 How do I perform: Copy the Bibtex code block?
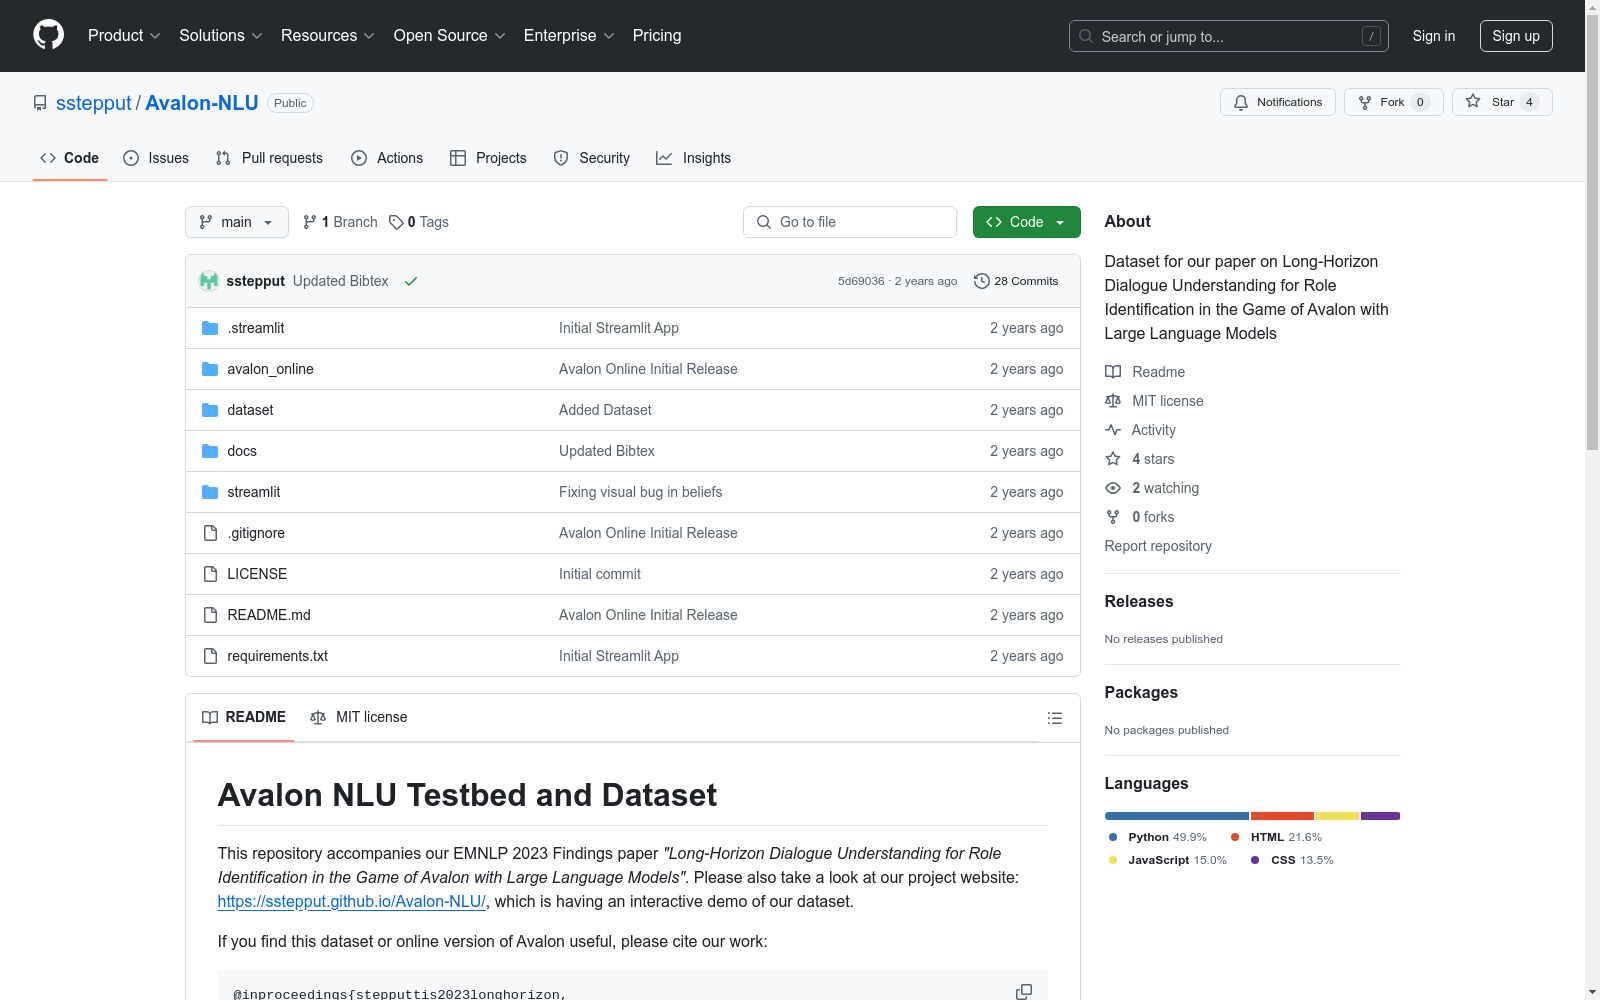pyautogui.click(x=1024, y=991)
